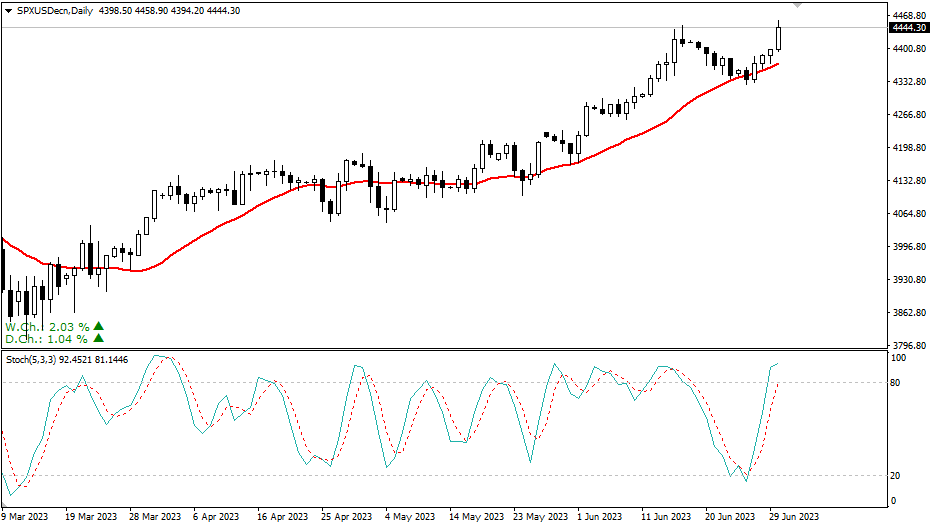Click the latest white candlestick on chart

[x=779, y=36]
